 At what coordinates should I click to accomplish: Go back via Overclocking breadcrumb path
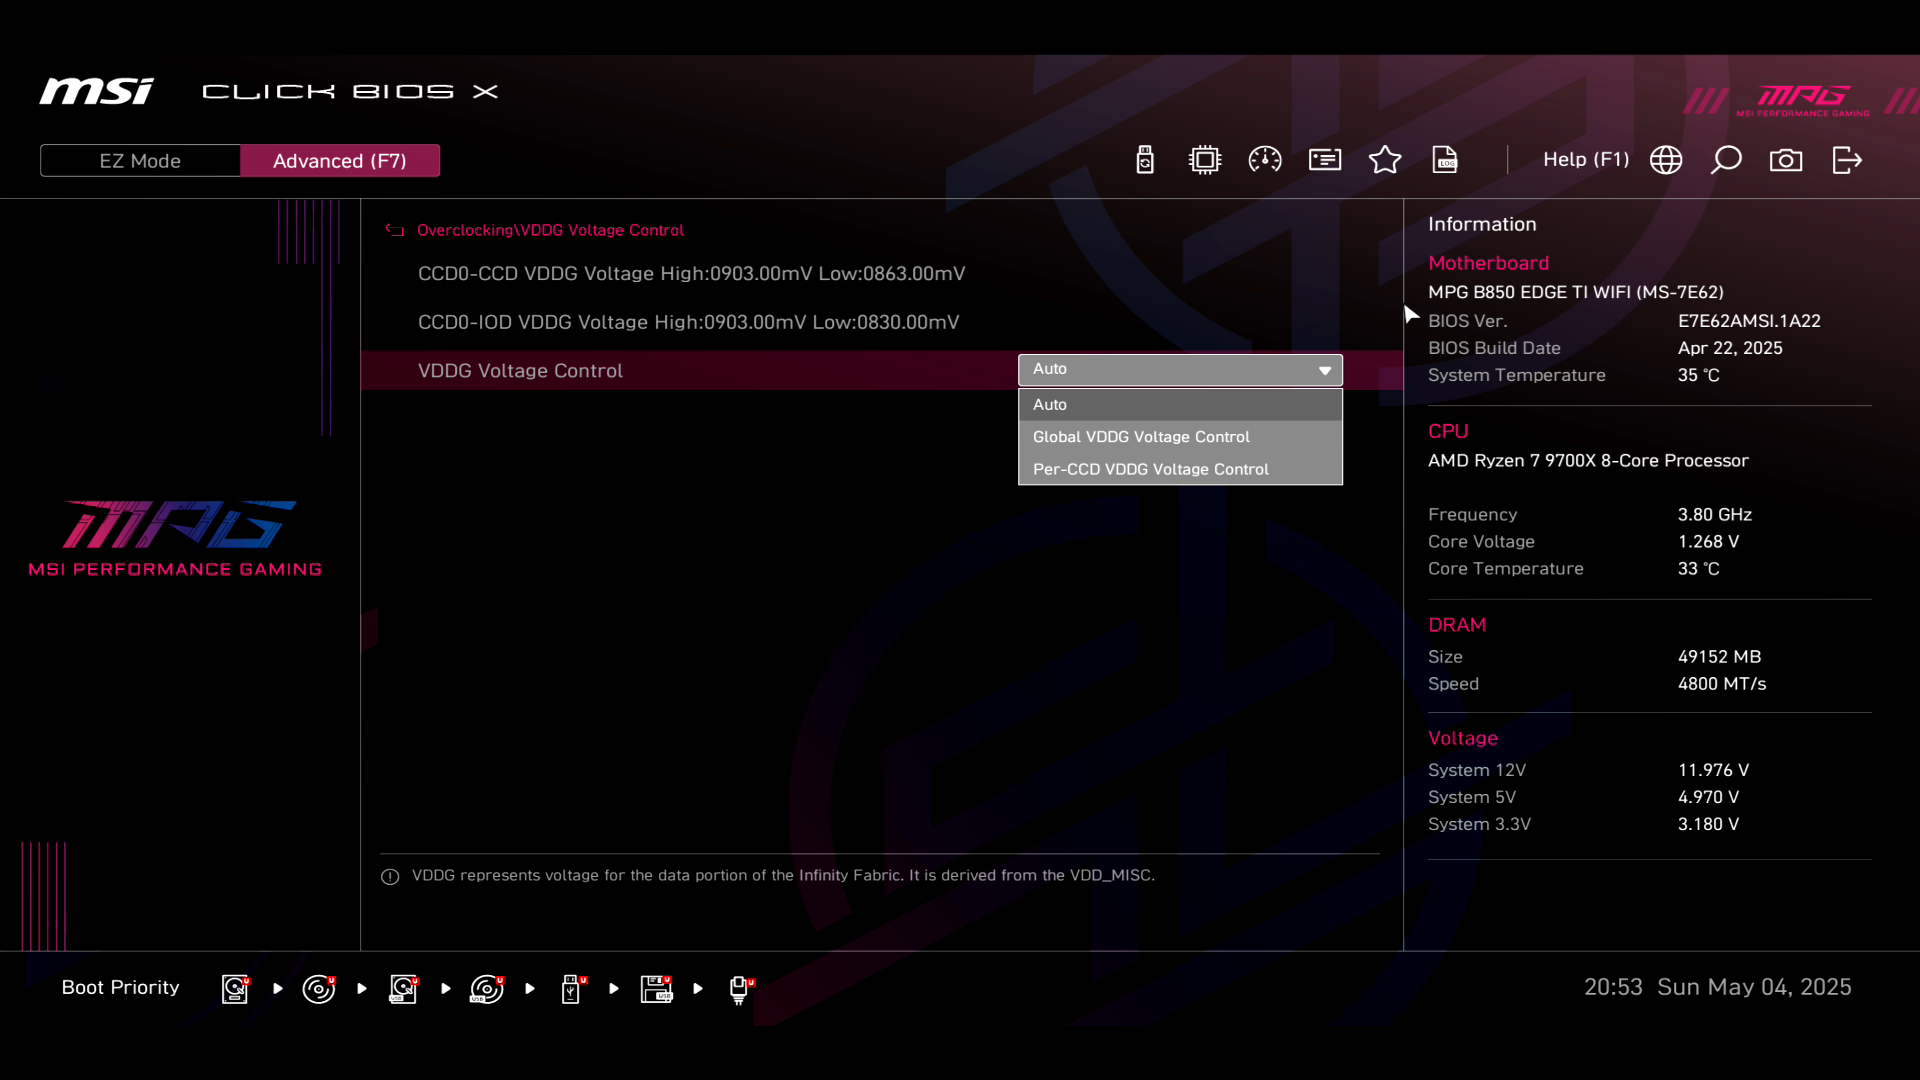[x=464, y=230]
